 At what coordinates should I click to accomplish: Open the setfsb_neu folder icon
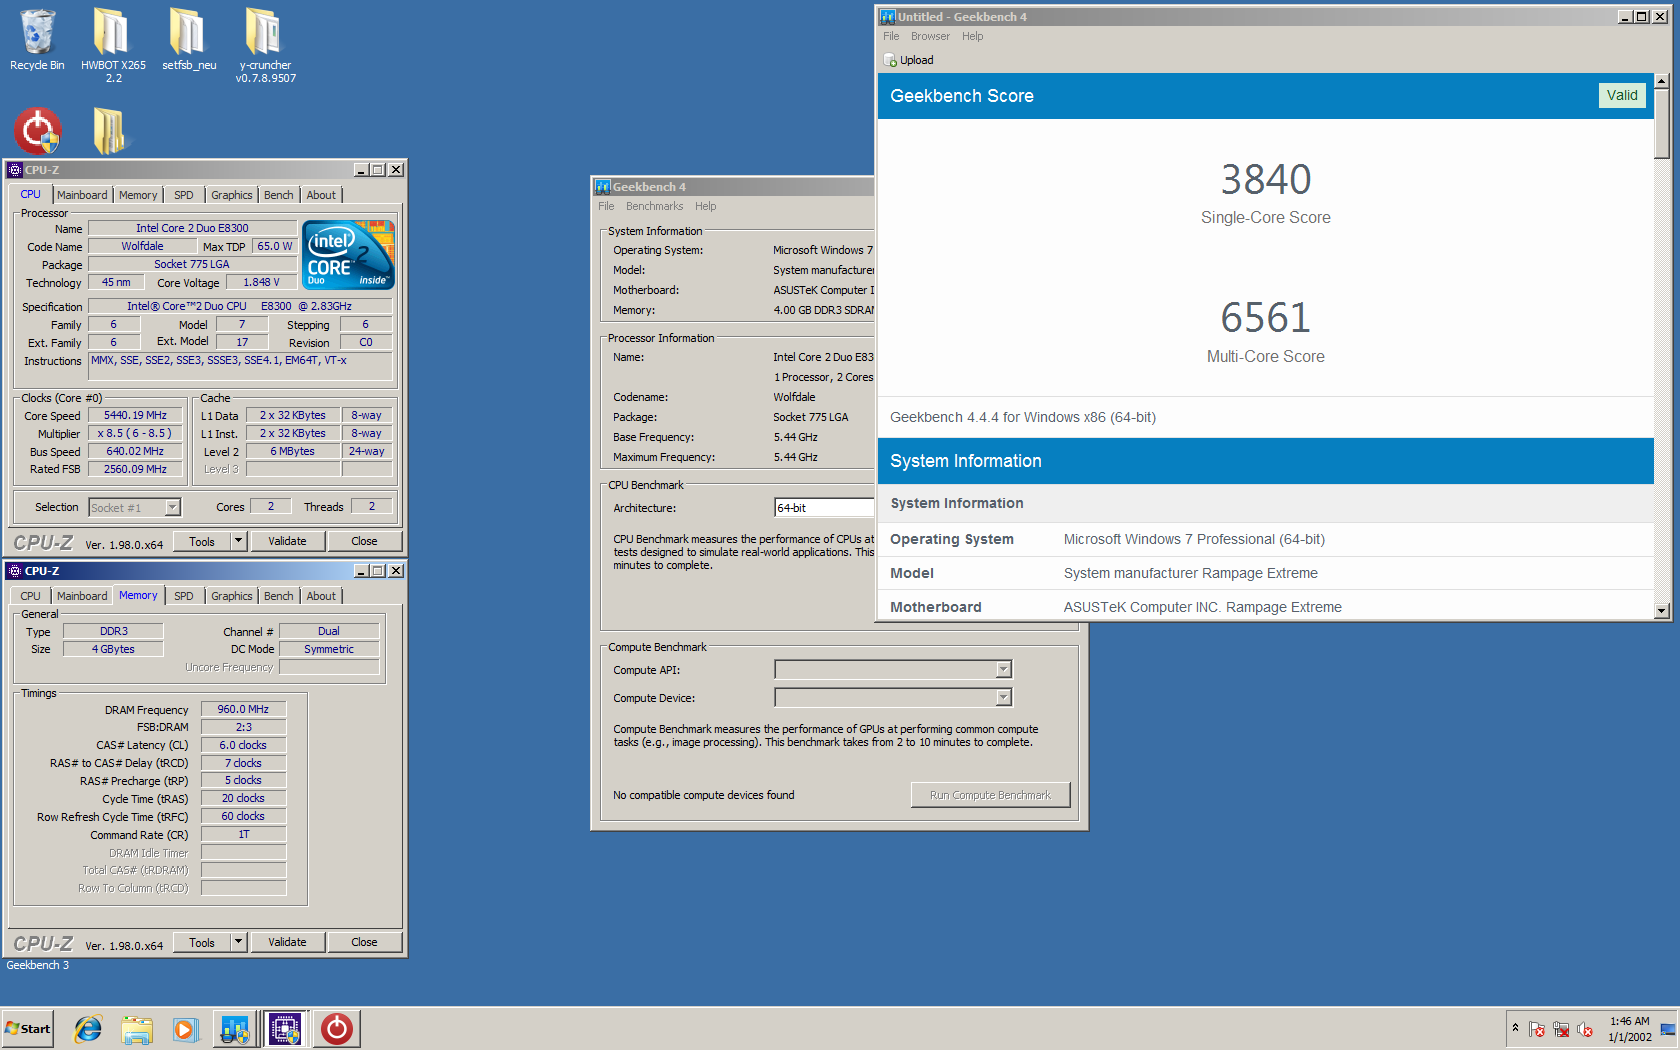(189, 40)
